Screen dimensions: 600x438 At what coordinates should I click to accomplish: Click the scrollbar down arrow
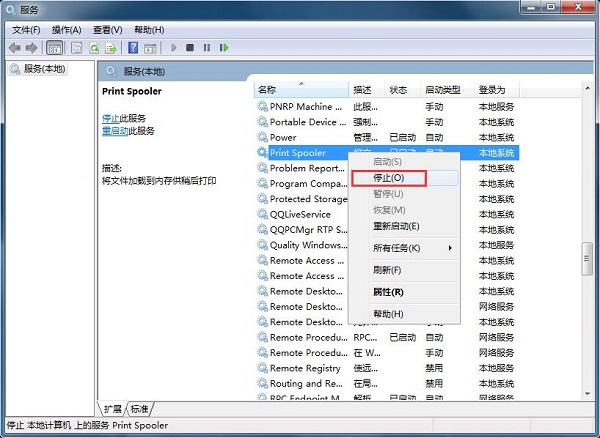point(587,394)
